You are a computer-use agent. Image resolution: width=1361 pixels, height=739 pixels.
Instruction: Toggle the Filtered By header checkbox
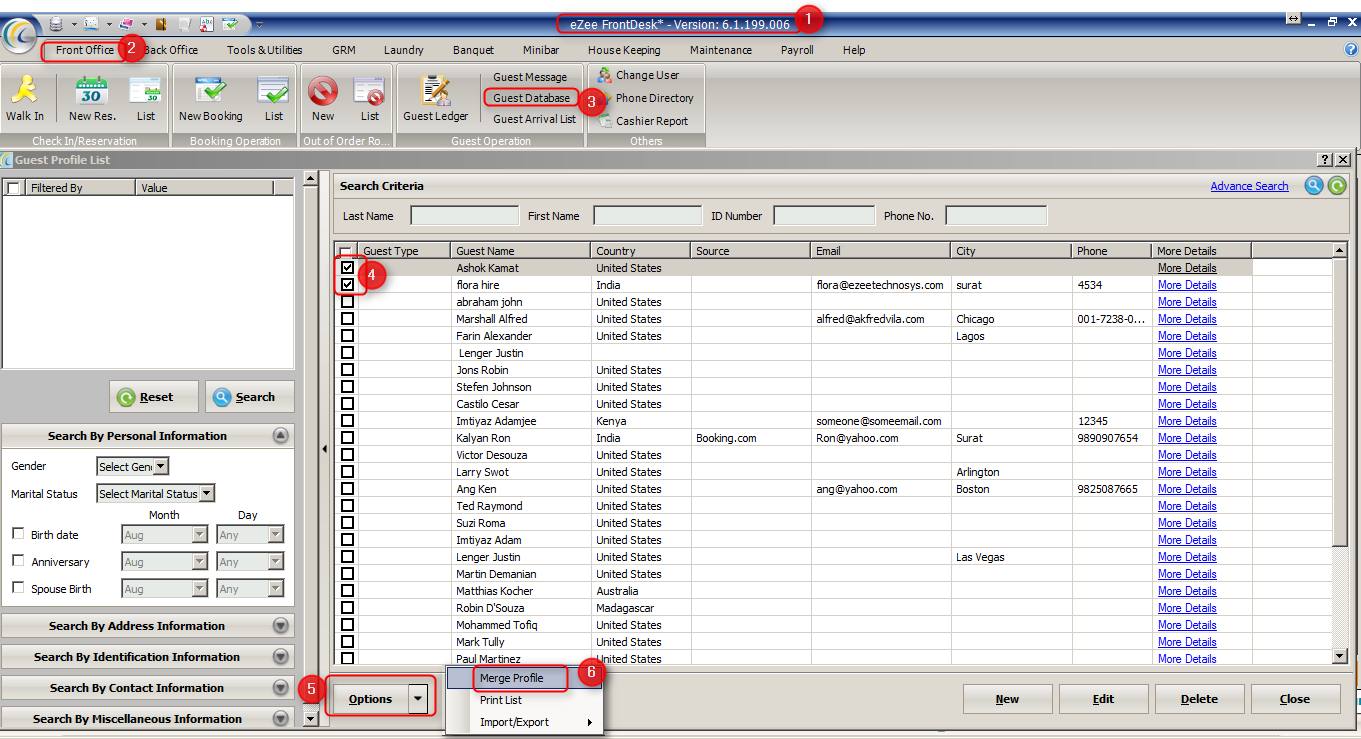(x=14, y=187)
